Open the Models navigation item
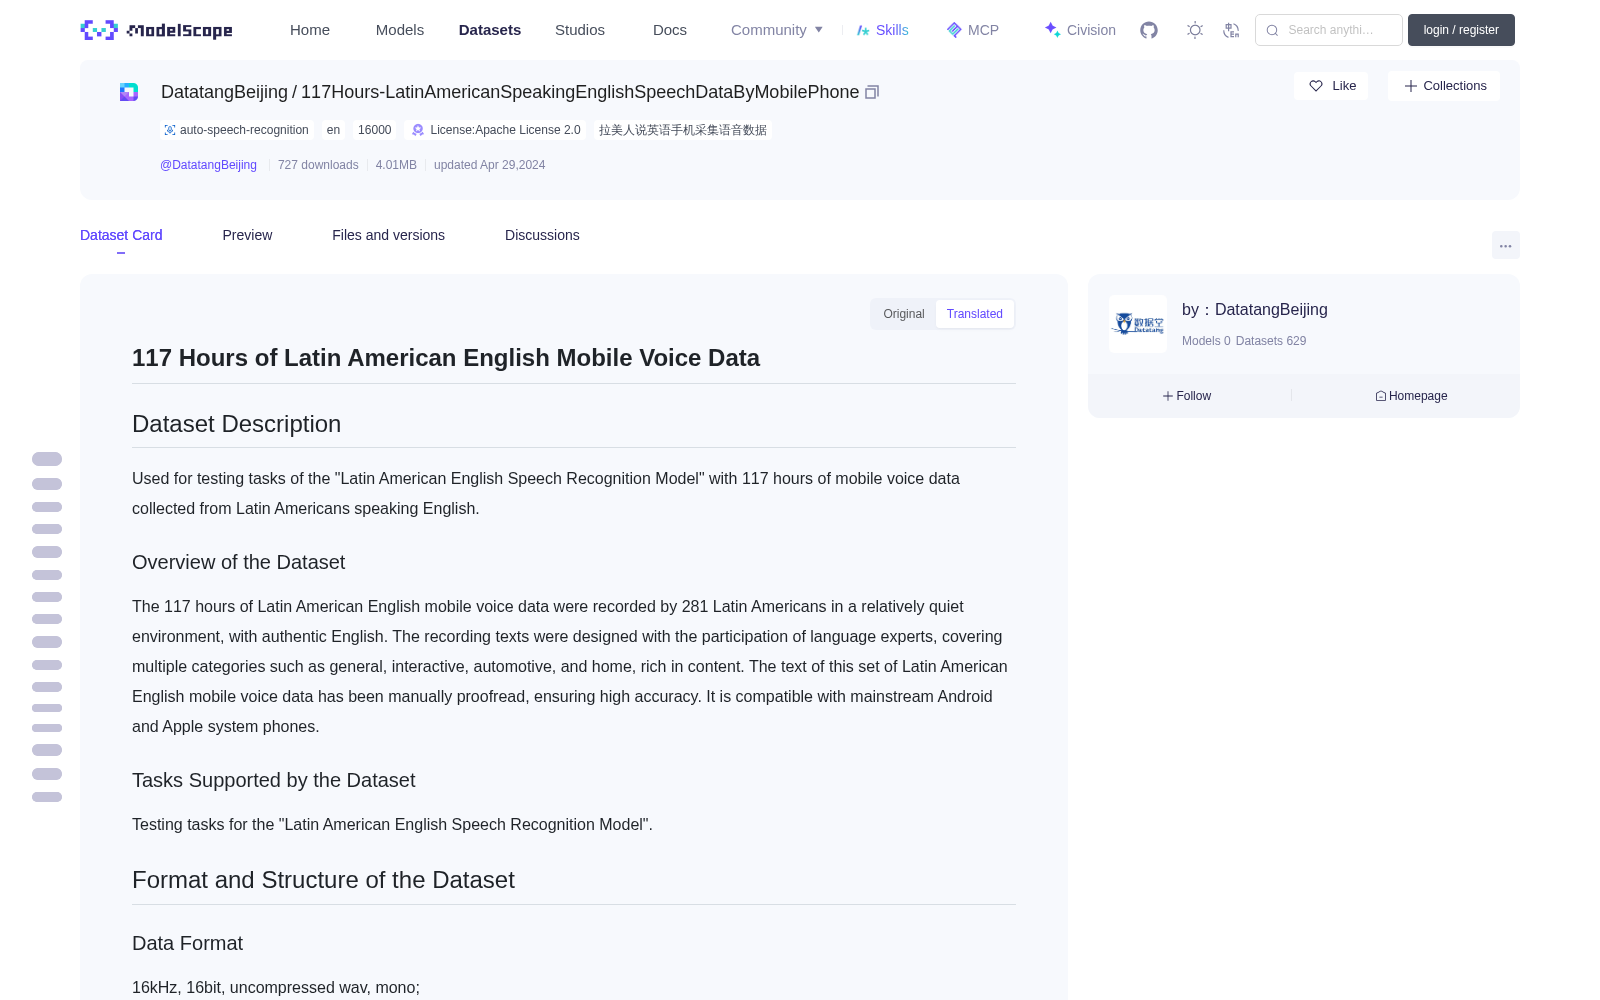 400,30
